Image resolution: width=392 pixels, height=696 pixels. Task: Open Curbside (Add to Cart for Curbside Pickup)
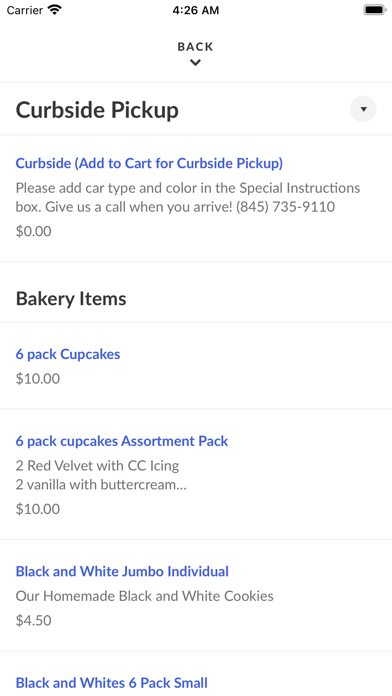[x=149, y=163]
